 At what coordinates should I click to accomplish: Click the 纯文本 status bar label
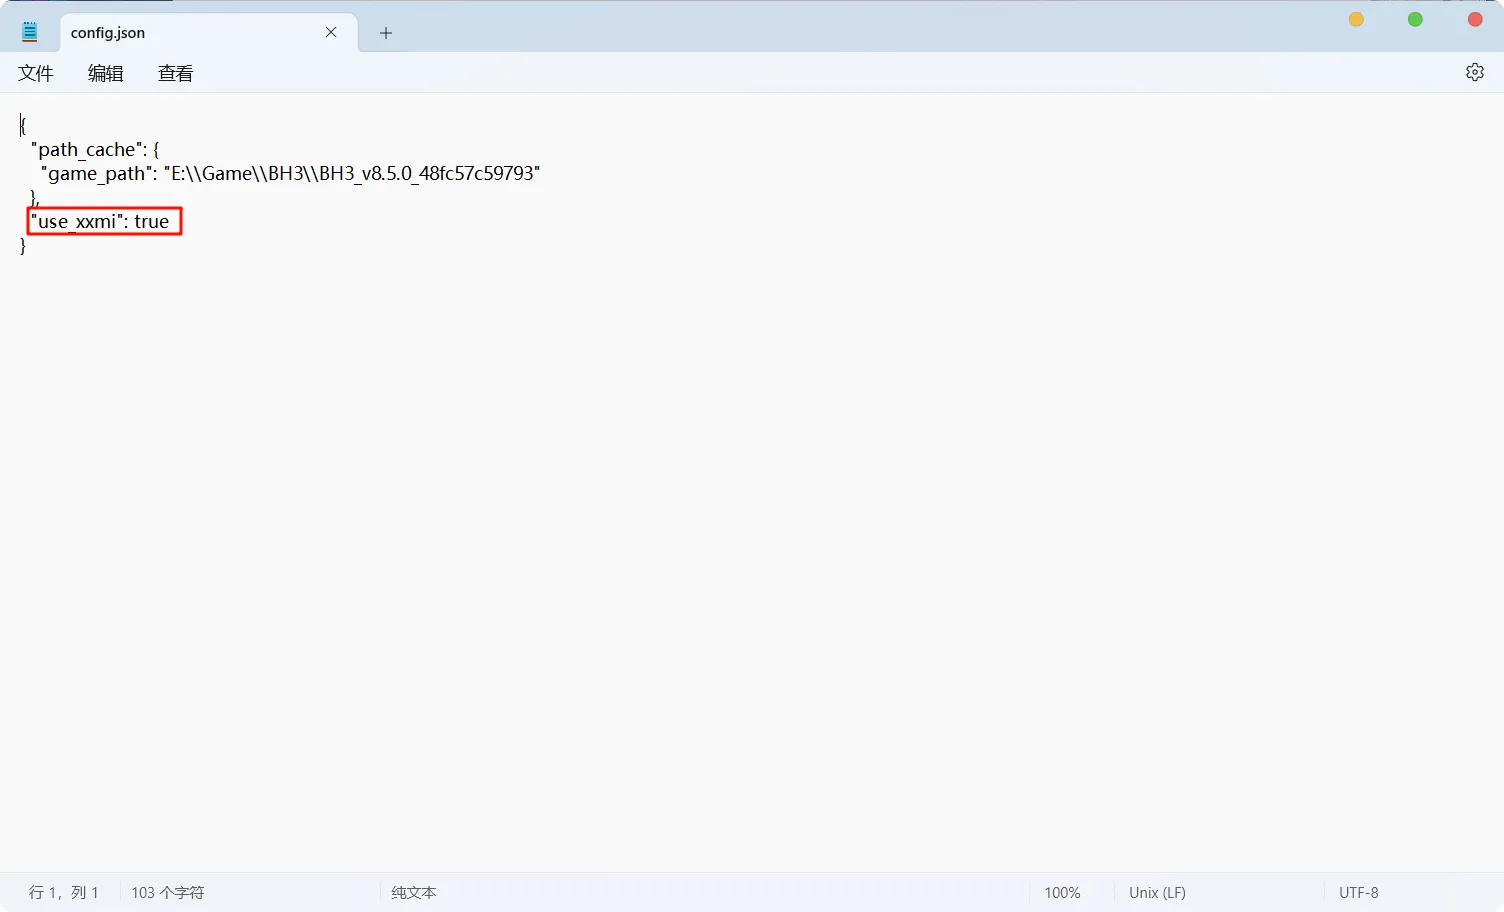click(413, 892)
